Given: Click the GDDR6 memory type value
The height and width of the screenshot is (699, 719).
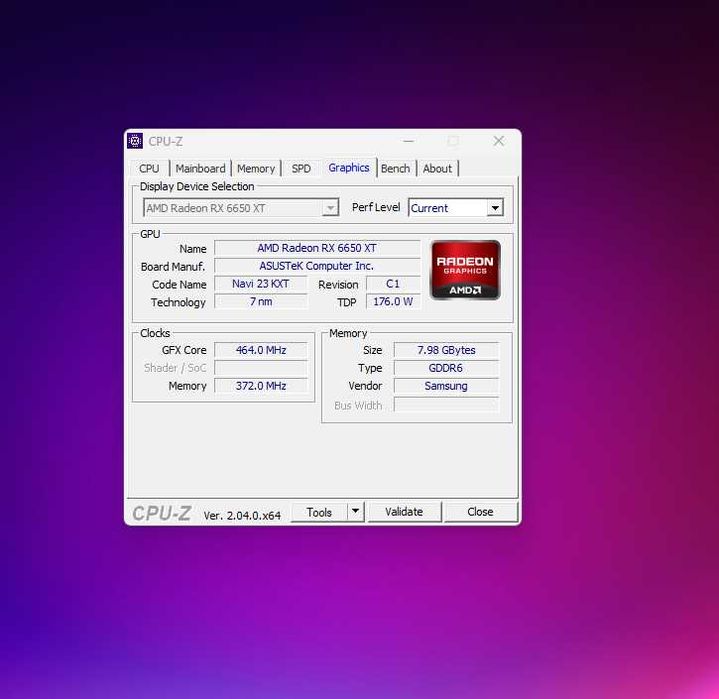Looking at the screenshot, I should point(446,368).
